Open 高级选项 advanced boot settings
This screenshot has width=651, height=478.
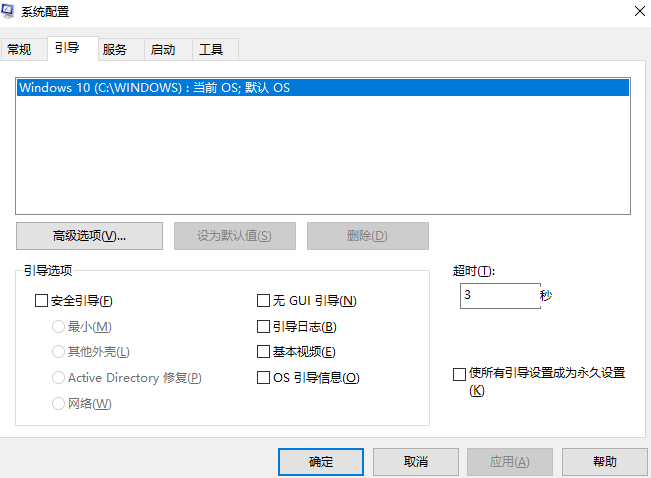(89, 236)
